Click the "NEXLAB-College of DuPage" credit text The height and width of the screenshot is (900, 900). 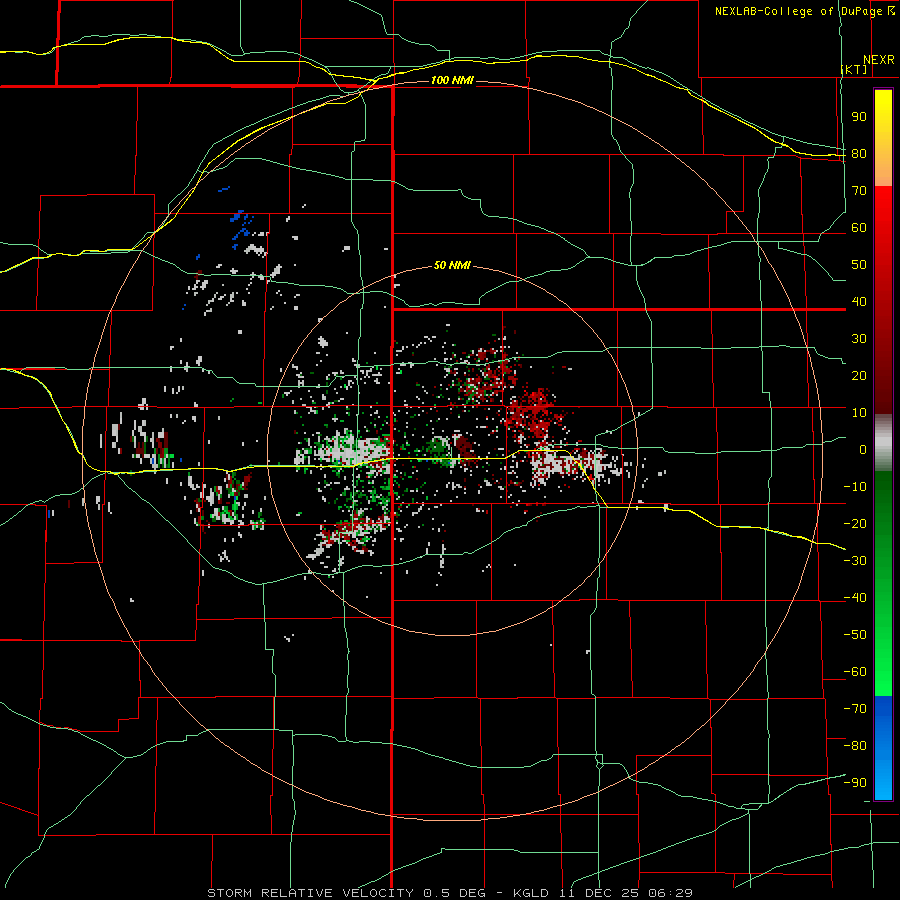point(800,11)
